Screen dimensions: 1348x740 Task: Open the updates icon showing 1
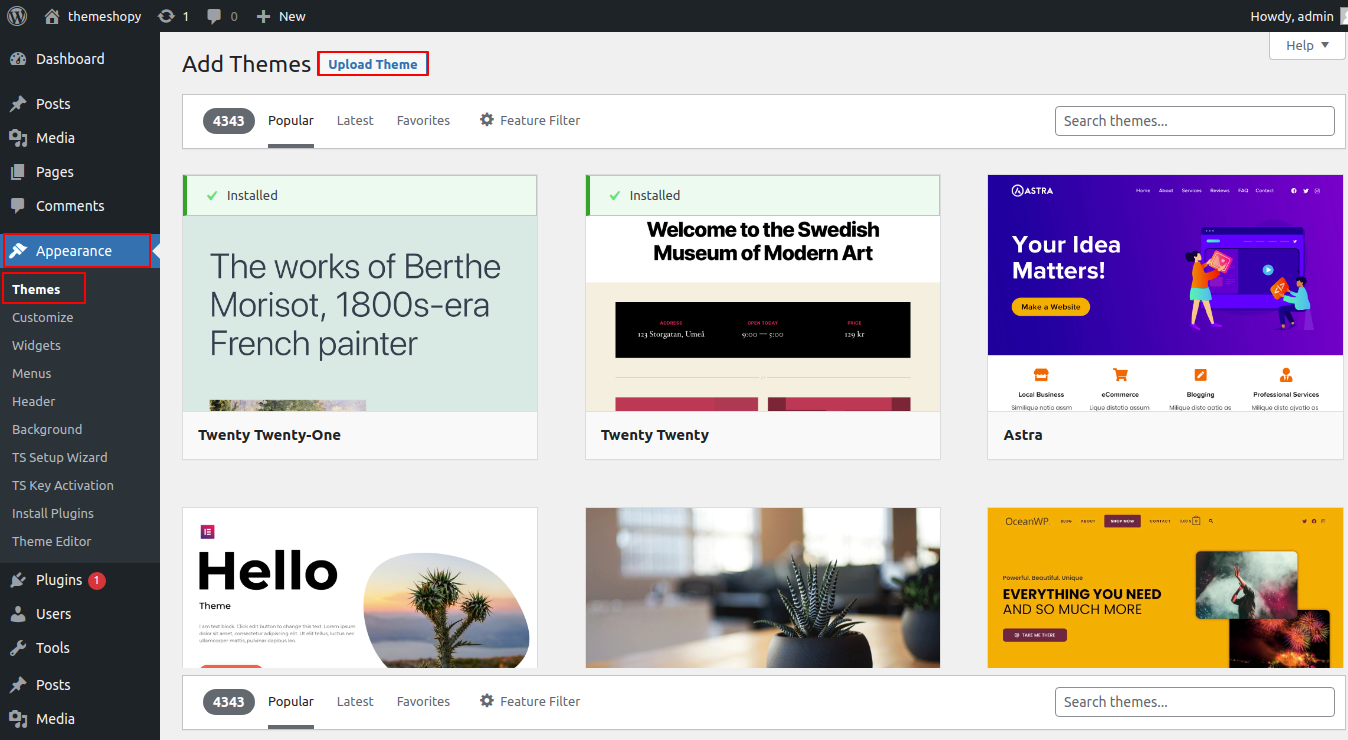point(166,16)
